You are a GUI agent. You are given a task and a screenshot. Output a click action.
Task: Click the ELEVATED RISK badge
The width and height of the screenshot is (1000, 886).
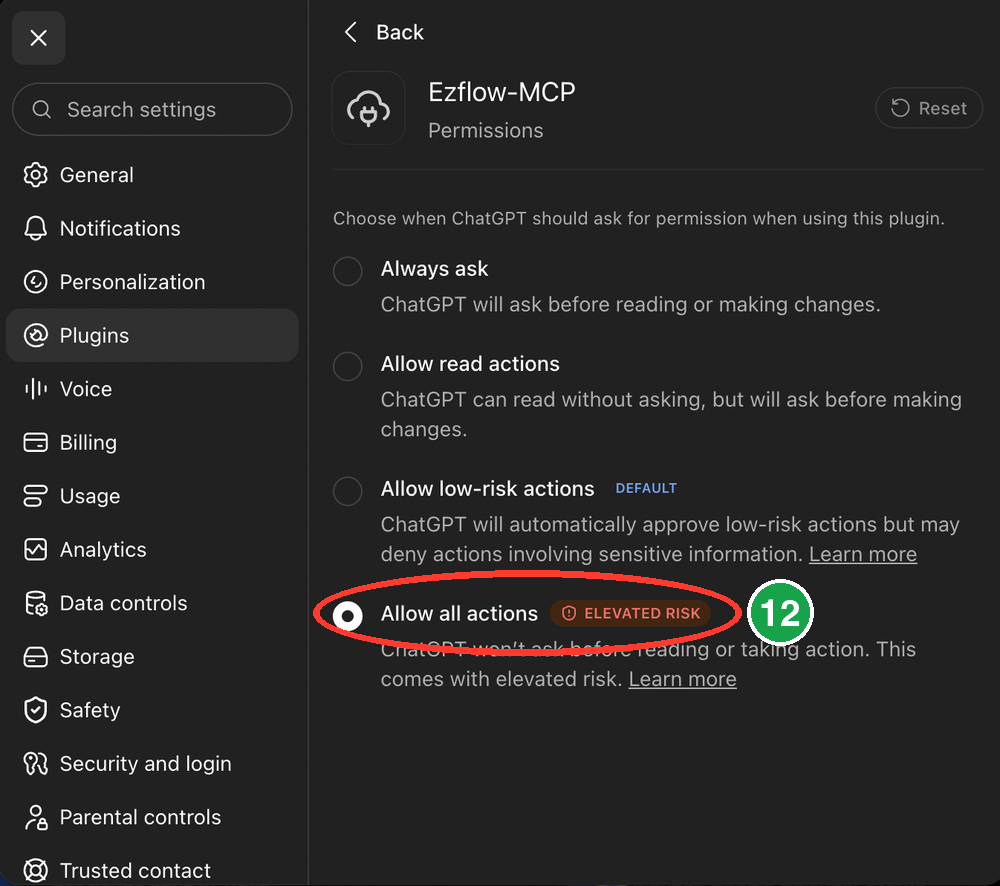tap(630, 613)
